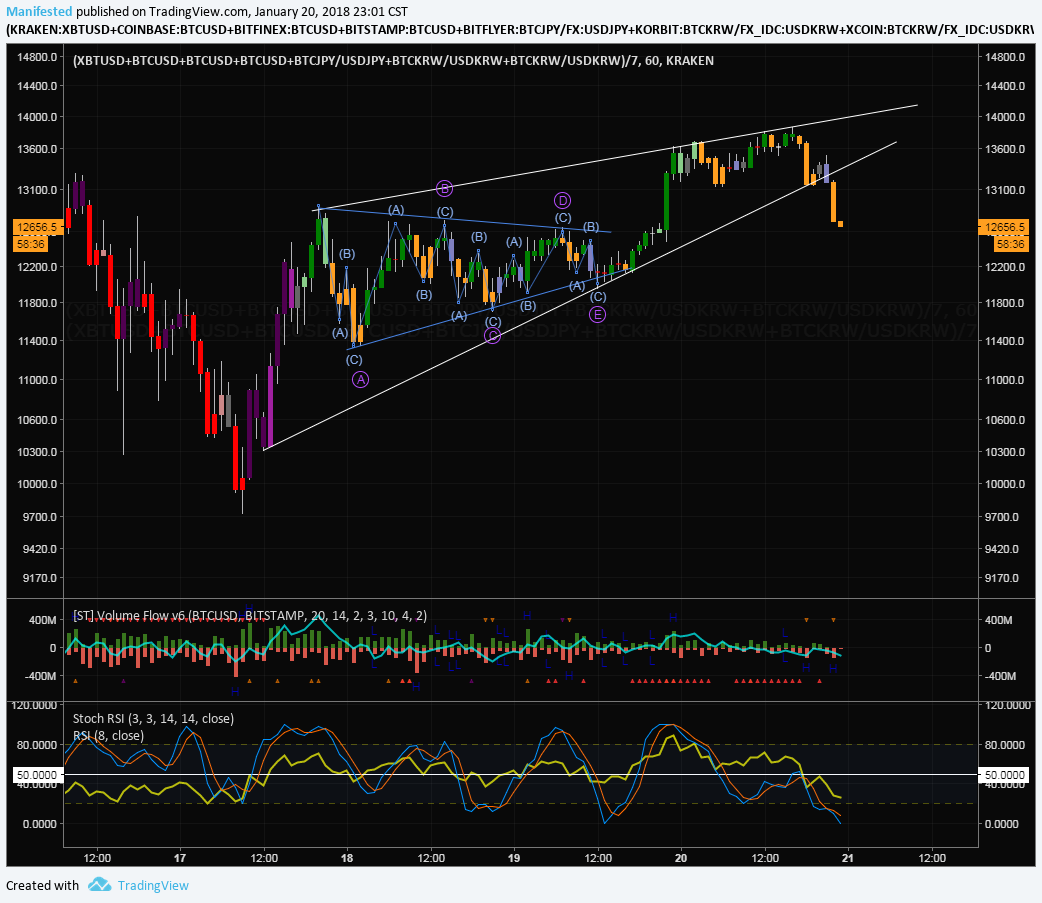Screen dimensions: 1042x903
Task: Select the white horizontal 50 line in RSI pane
Action: click(520, 775)
